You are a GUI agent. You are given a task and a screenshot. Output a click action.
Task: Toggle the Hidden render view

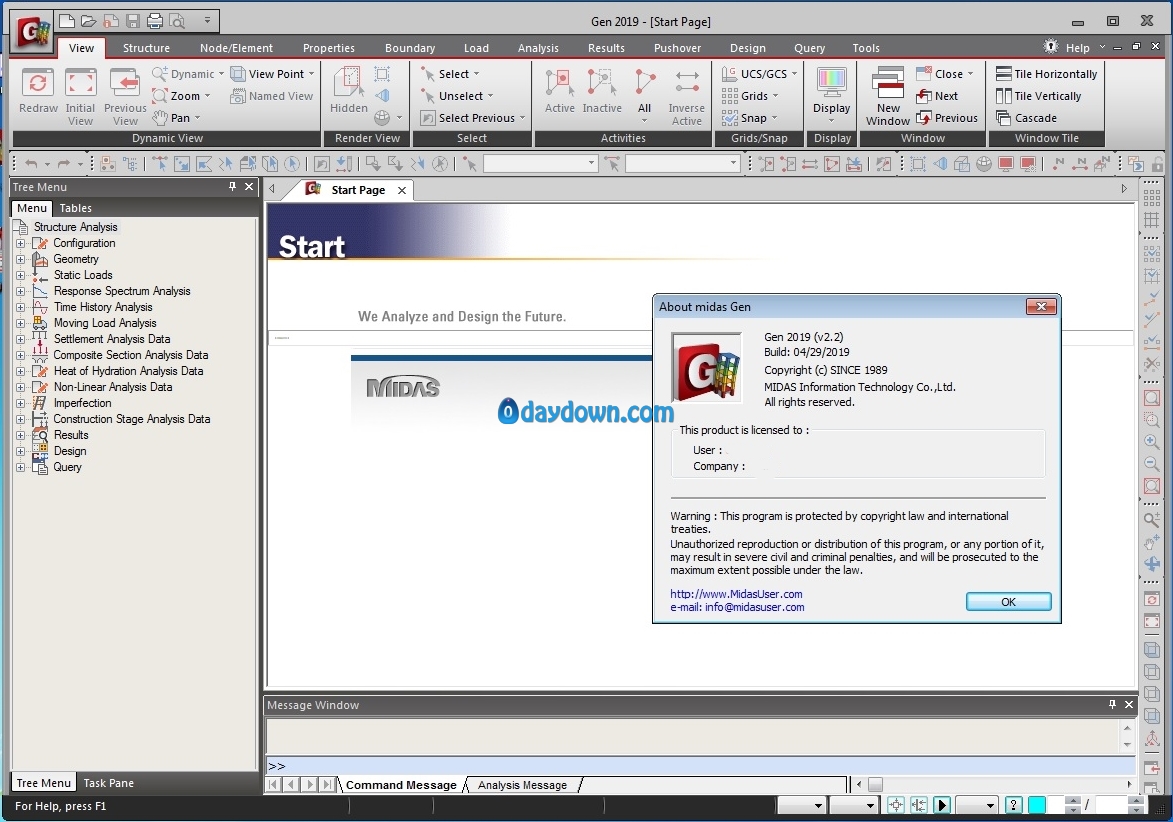pyautogui.click(x=349, y=91)
